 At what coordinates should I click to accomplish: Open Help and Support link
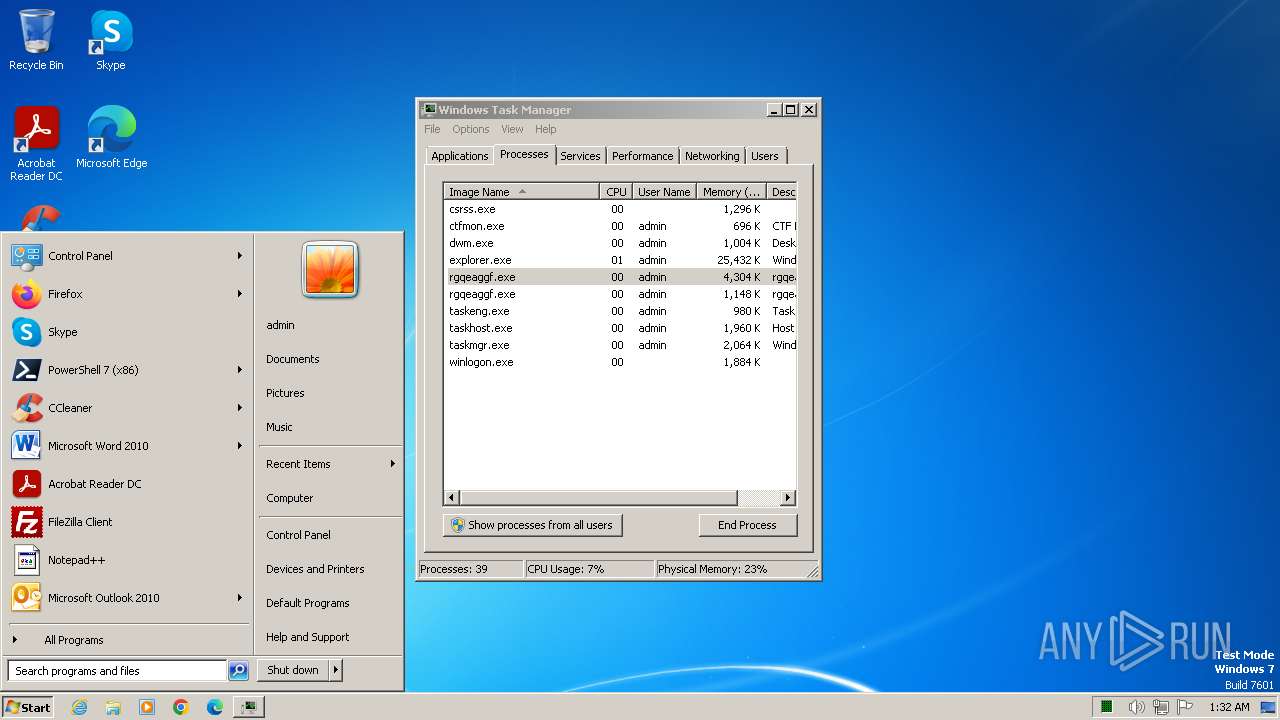coord(307,637)
